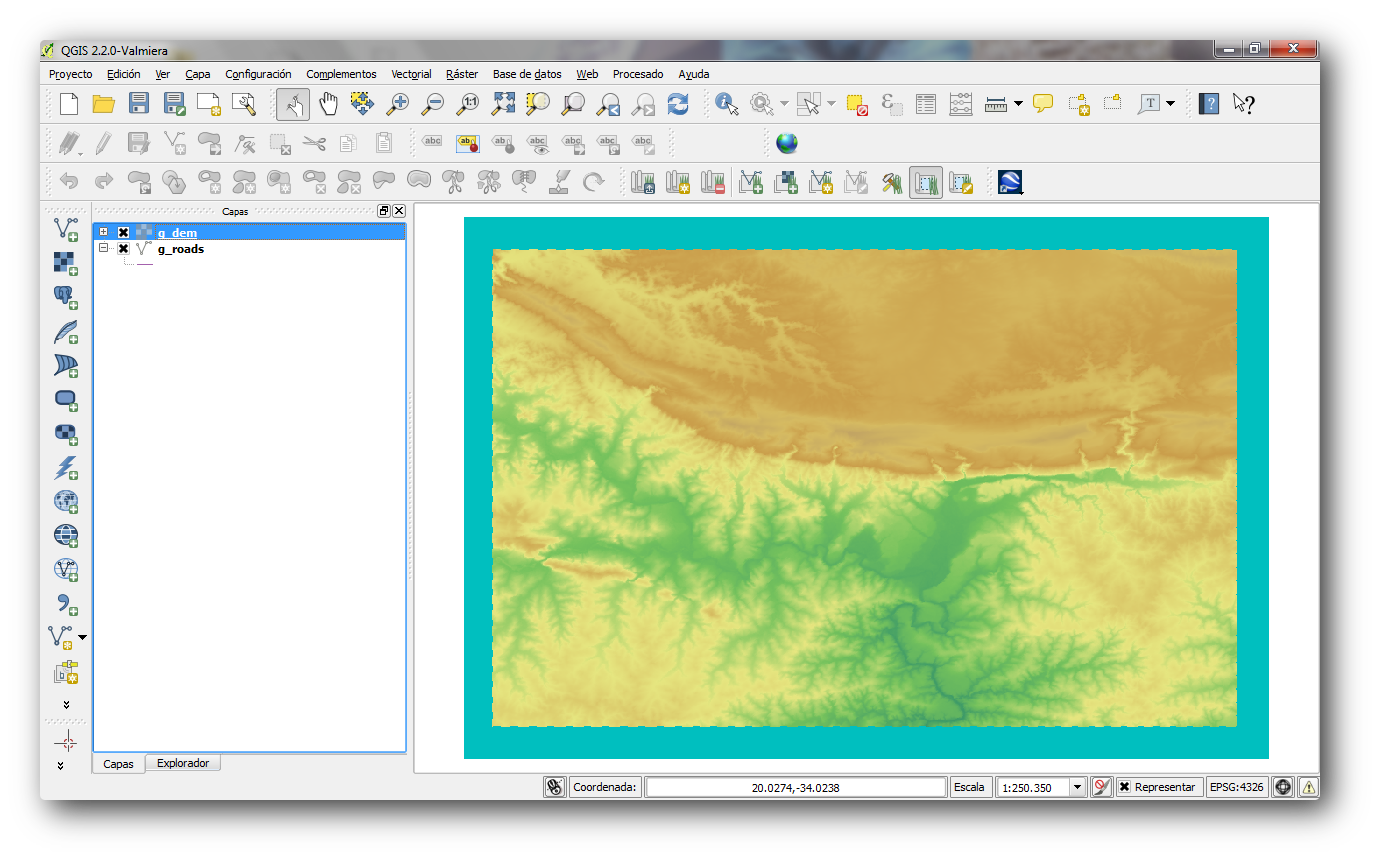Close the Capas panel
Image resolution: width=1380 pixels, height=860 pixels.
[x=399, y=211]
